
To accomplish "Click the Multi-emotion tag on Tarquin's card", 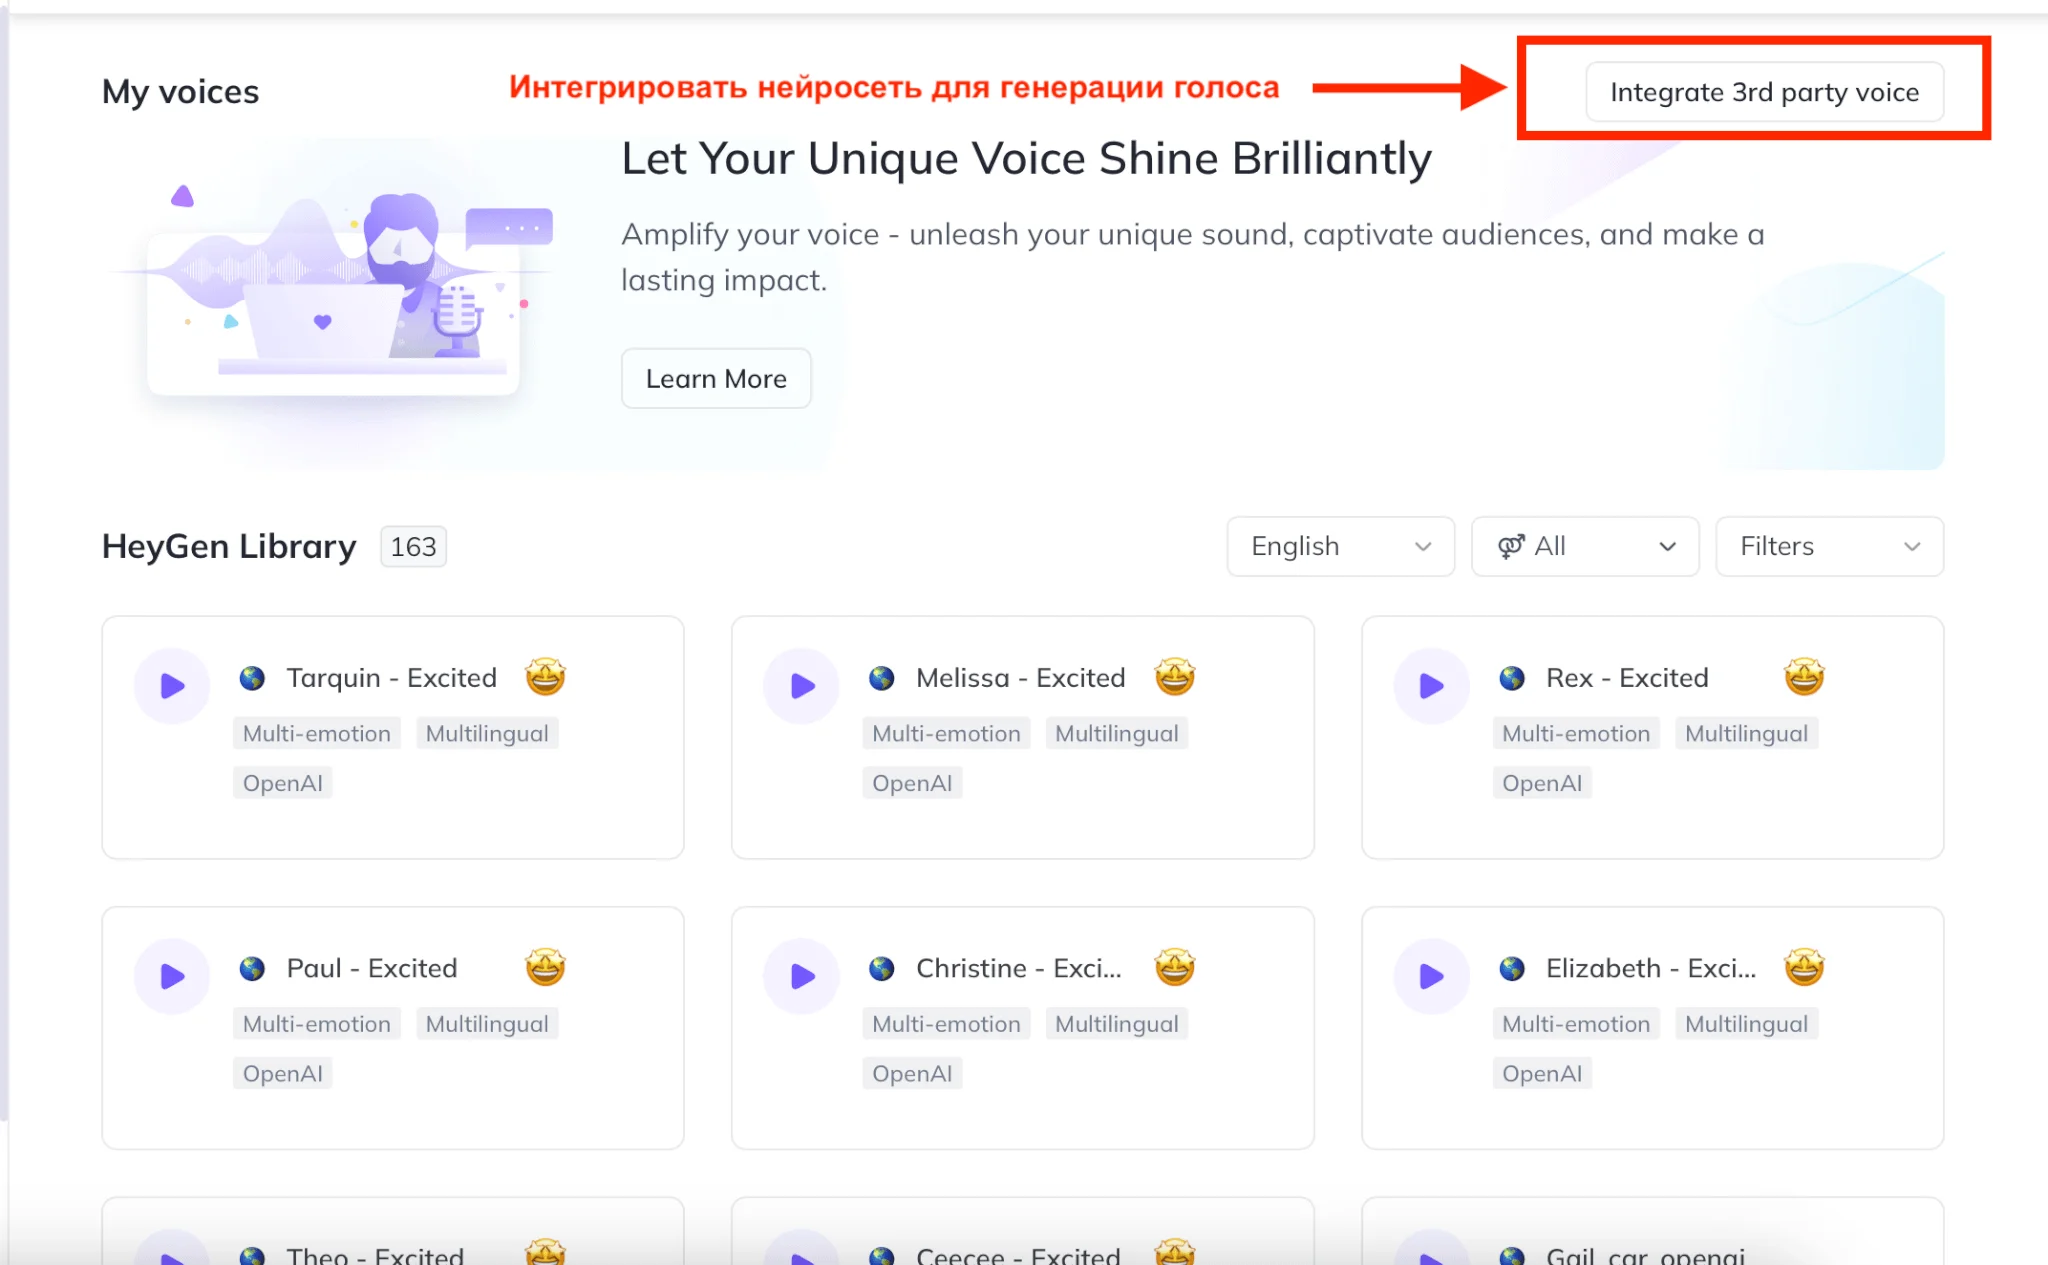I will [317, 733].
